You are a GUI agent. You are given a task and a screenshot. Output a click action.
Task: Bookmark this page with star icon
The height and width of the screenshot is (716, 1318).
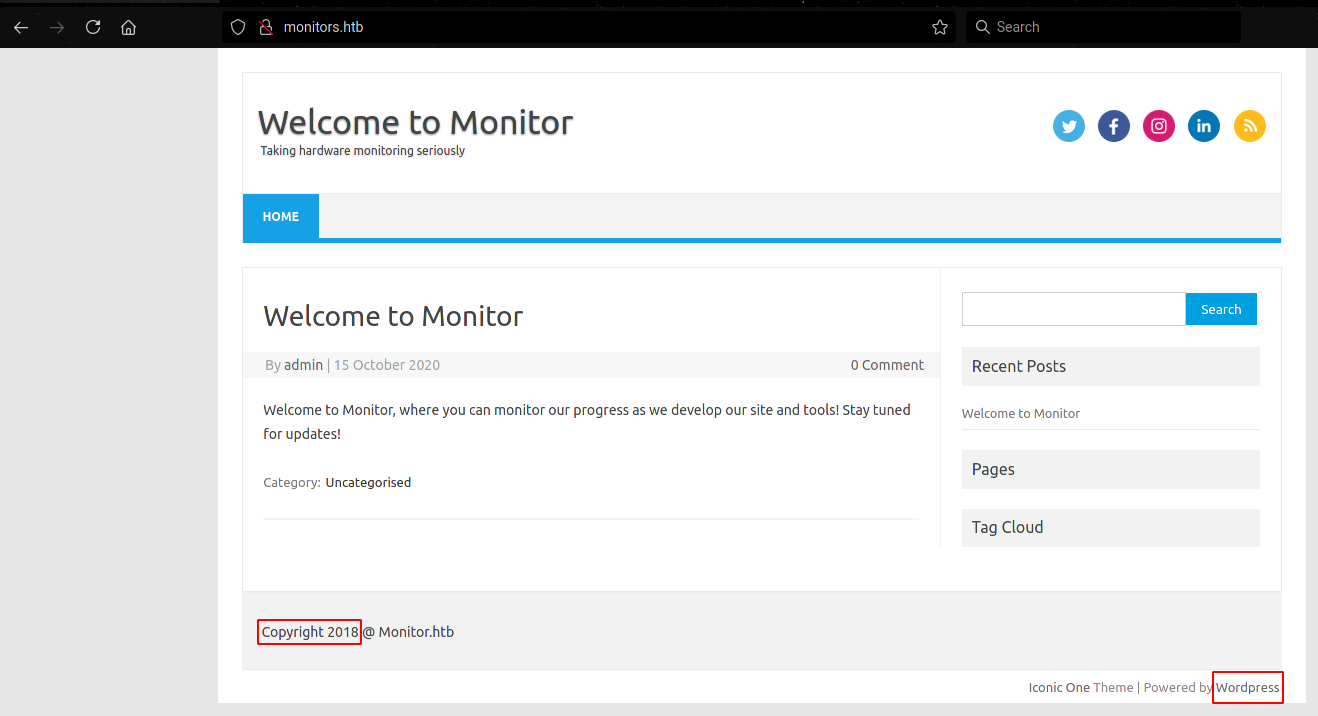point(939,27)
